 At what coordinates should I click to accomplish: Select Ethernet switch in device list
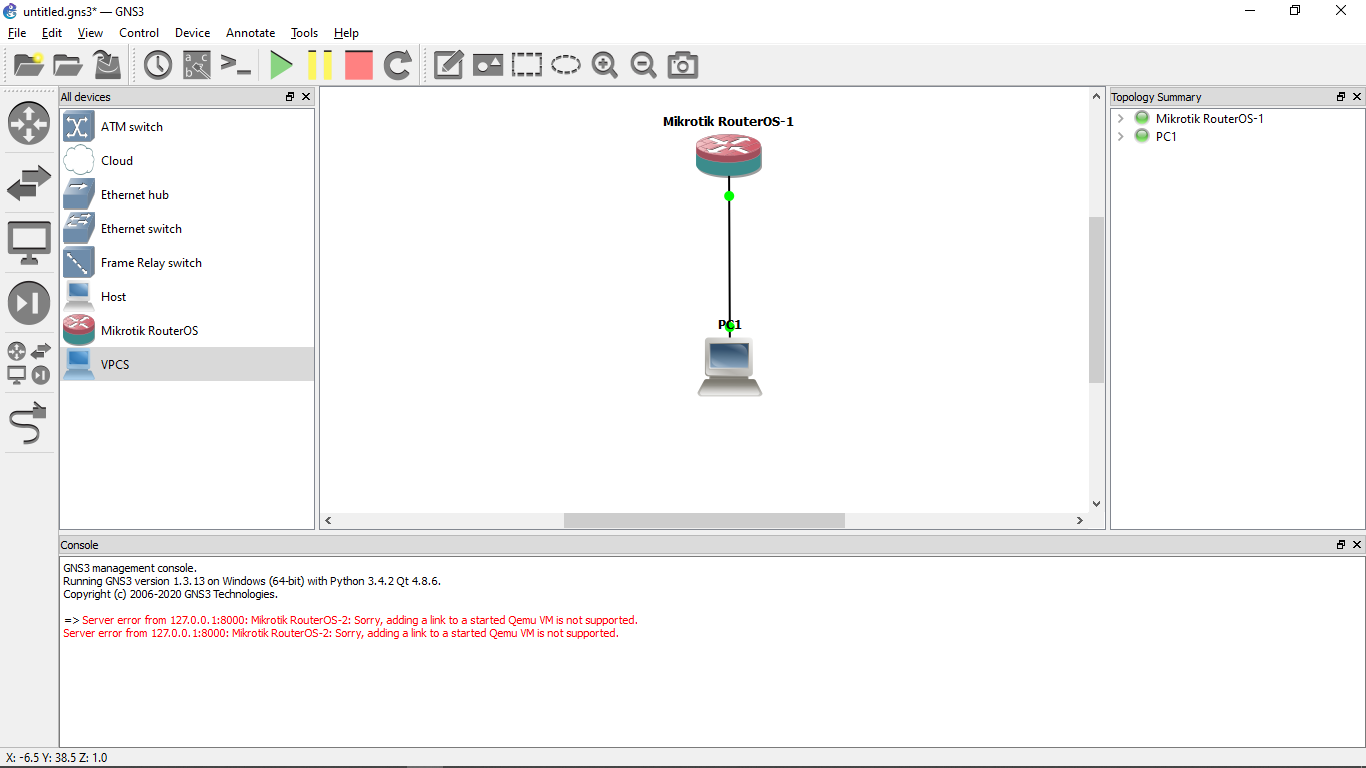point(187,229)
